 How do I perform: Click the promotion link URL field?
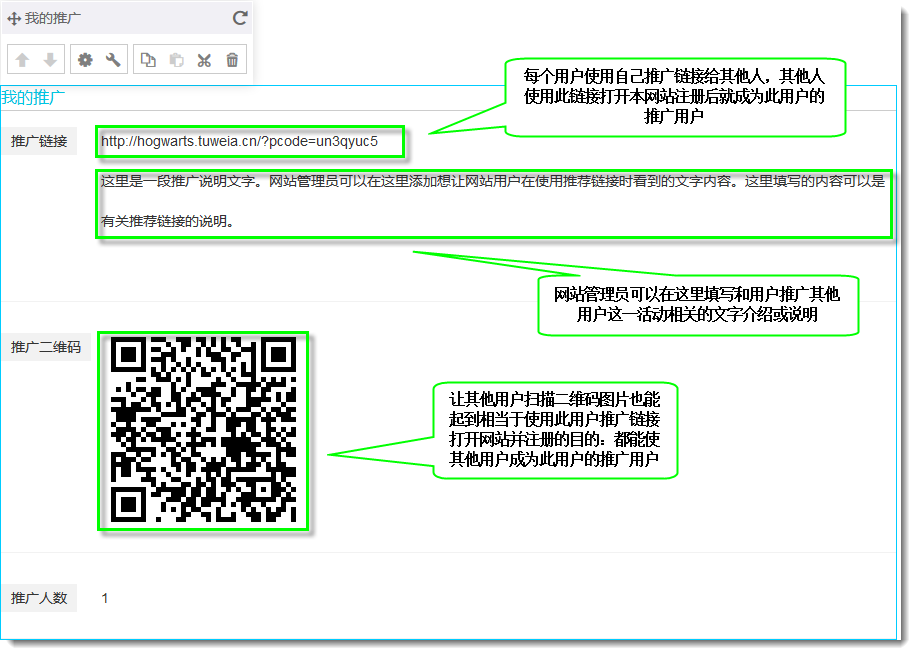coord(250,141)
